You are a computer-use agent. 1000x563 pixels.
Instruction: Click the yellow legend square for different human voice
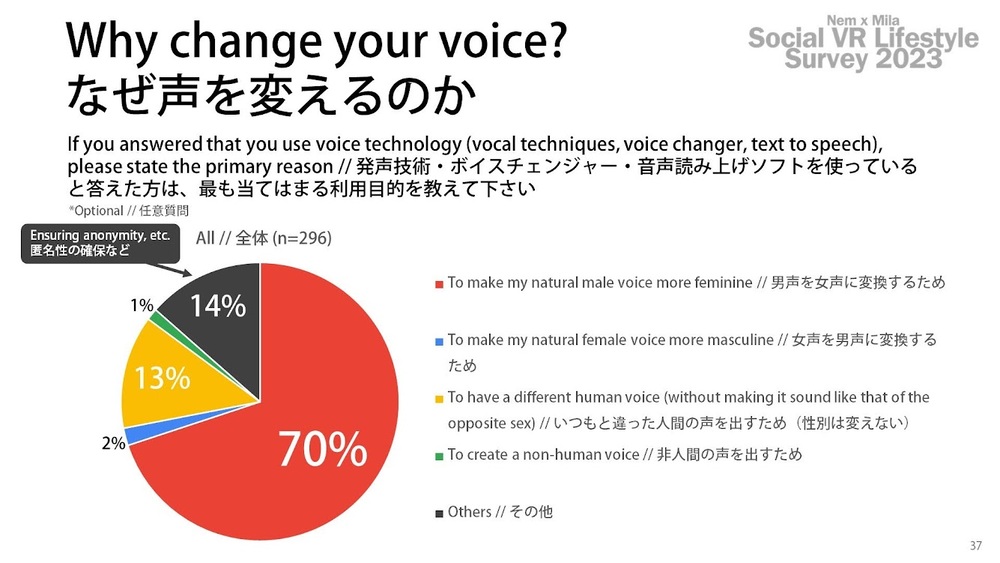pyautogui.click(x=439, y=399)
